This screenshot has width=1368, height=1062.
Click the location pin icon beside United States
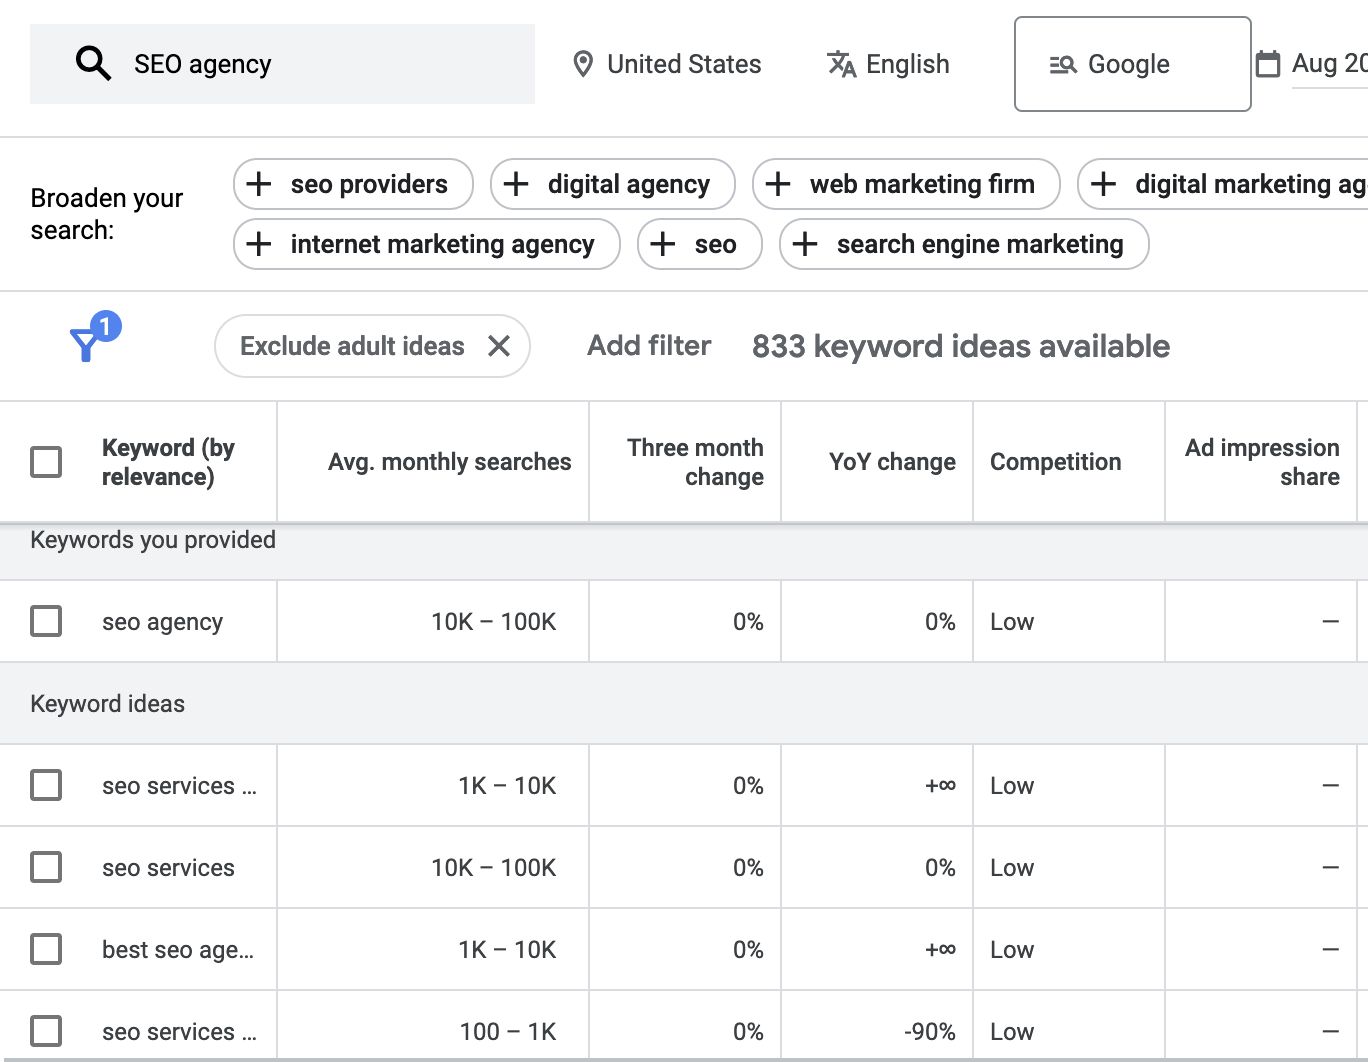583,63
